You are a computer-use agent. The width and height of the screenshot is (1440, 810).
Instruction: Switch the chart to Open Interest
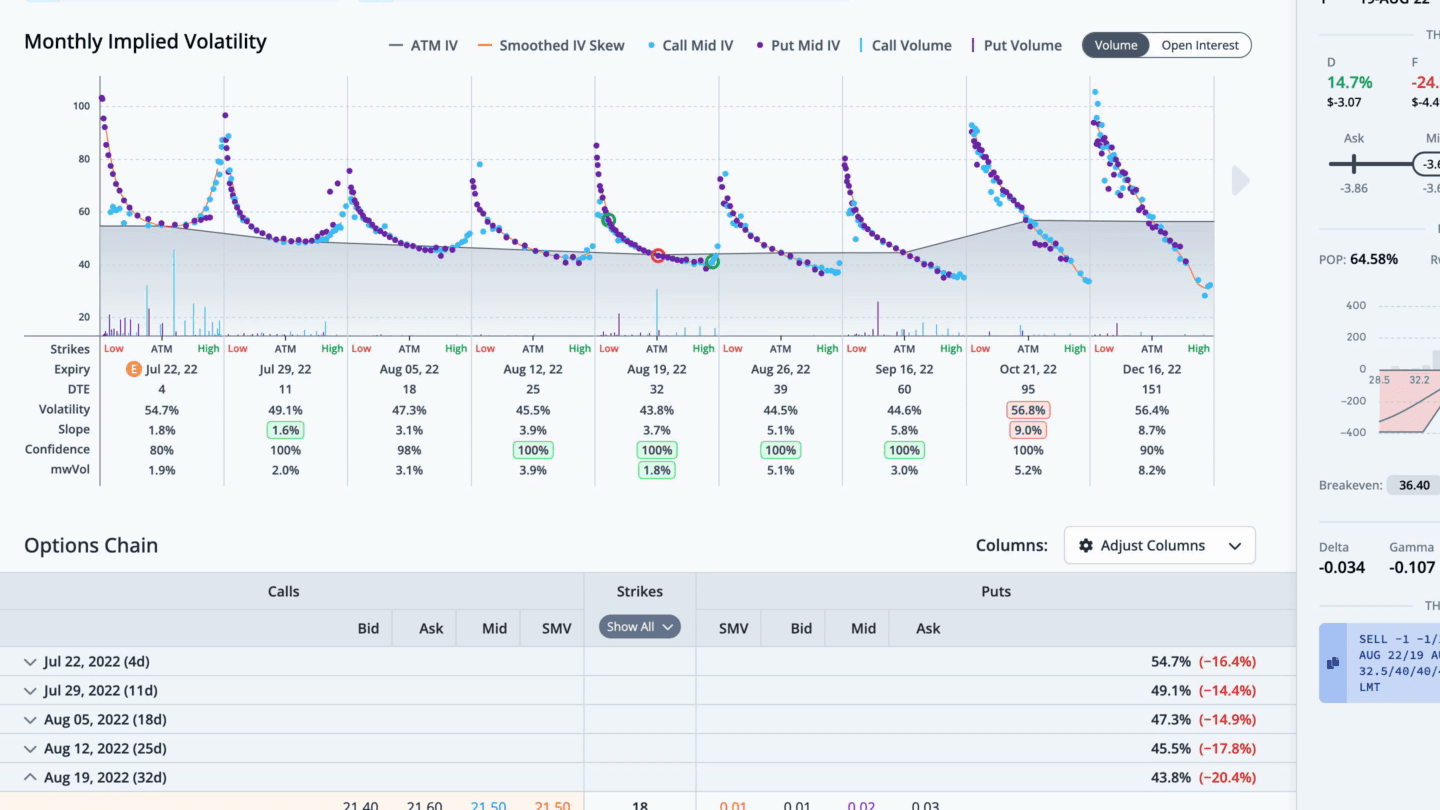tap(1200, 45)
